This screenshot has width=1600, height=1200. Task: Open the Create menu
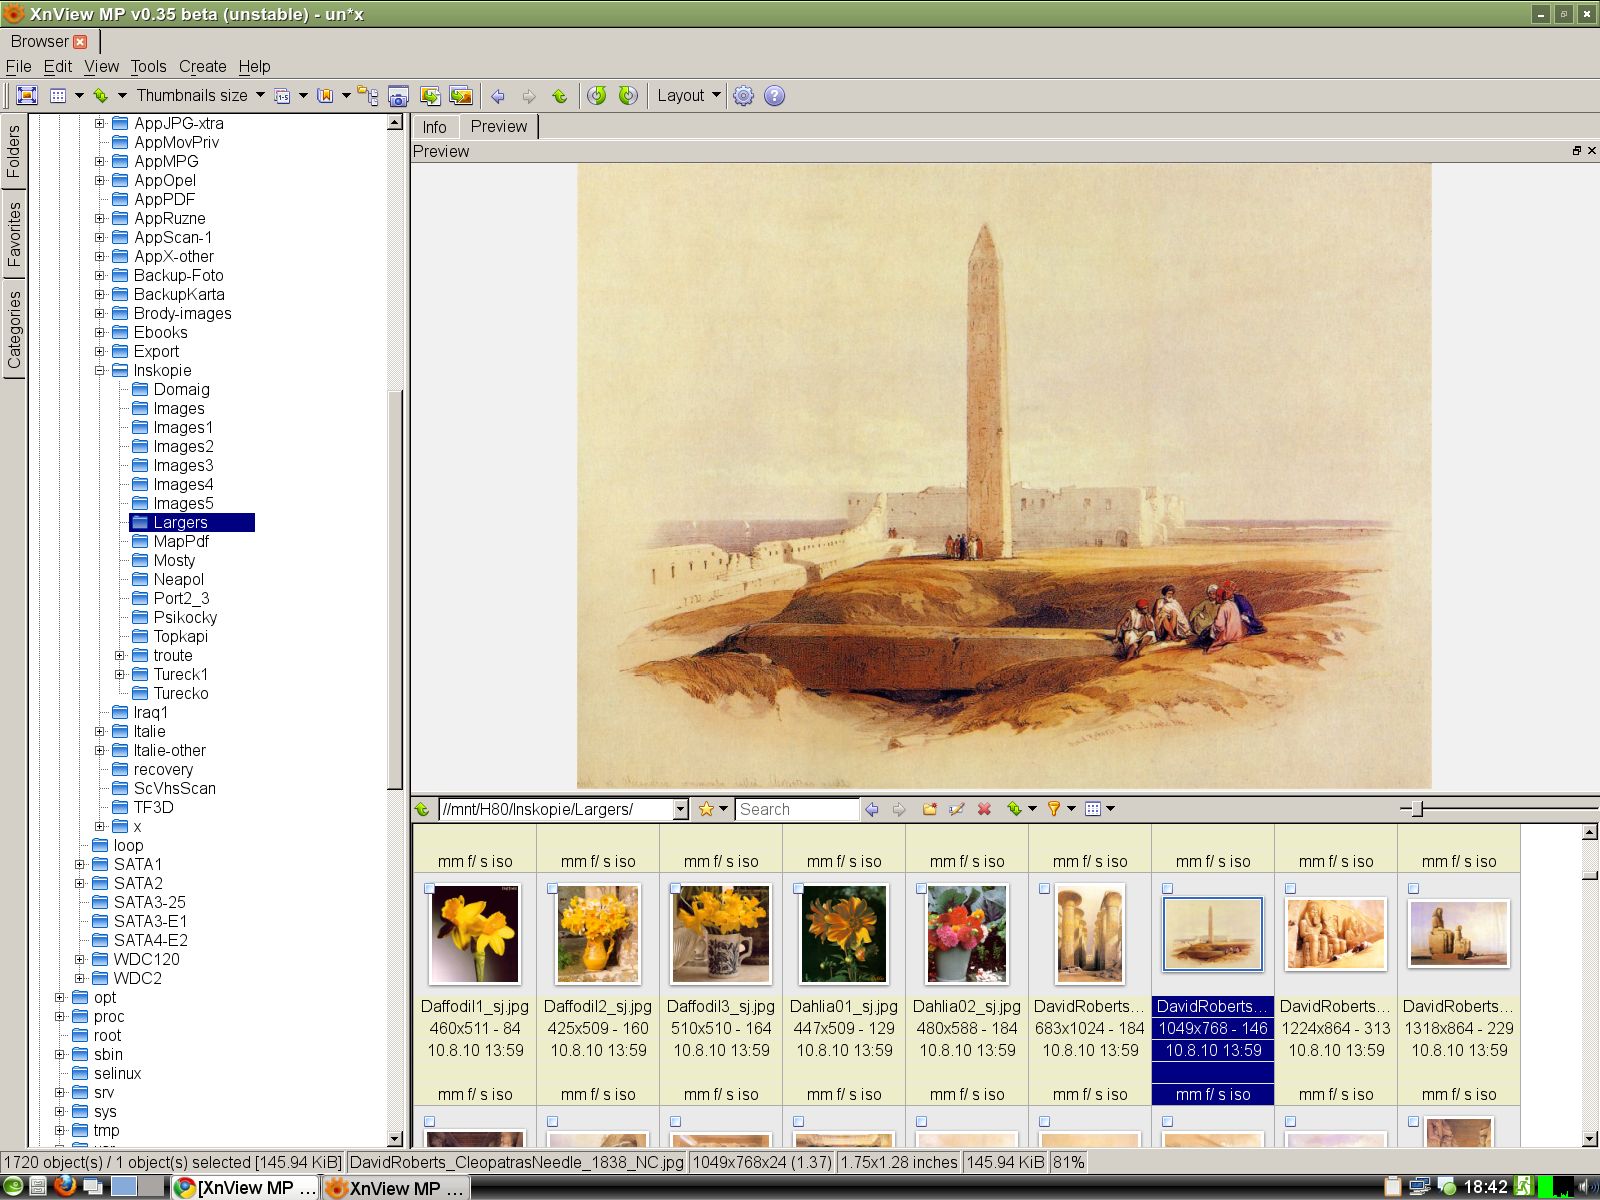203,66
